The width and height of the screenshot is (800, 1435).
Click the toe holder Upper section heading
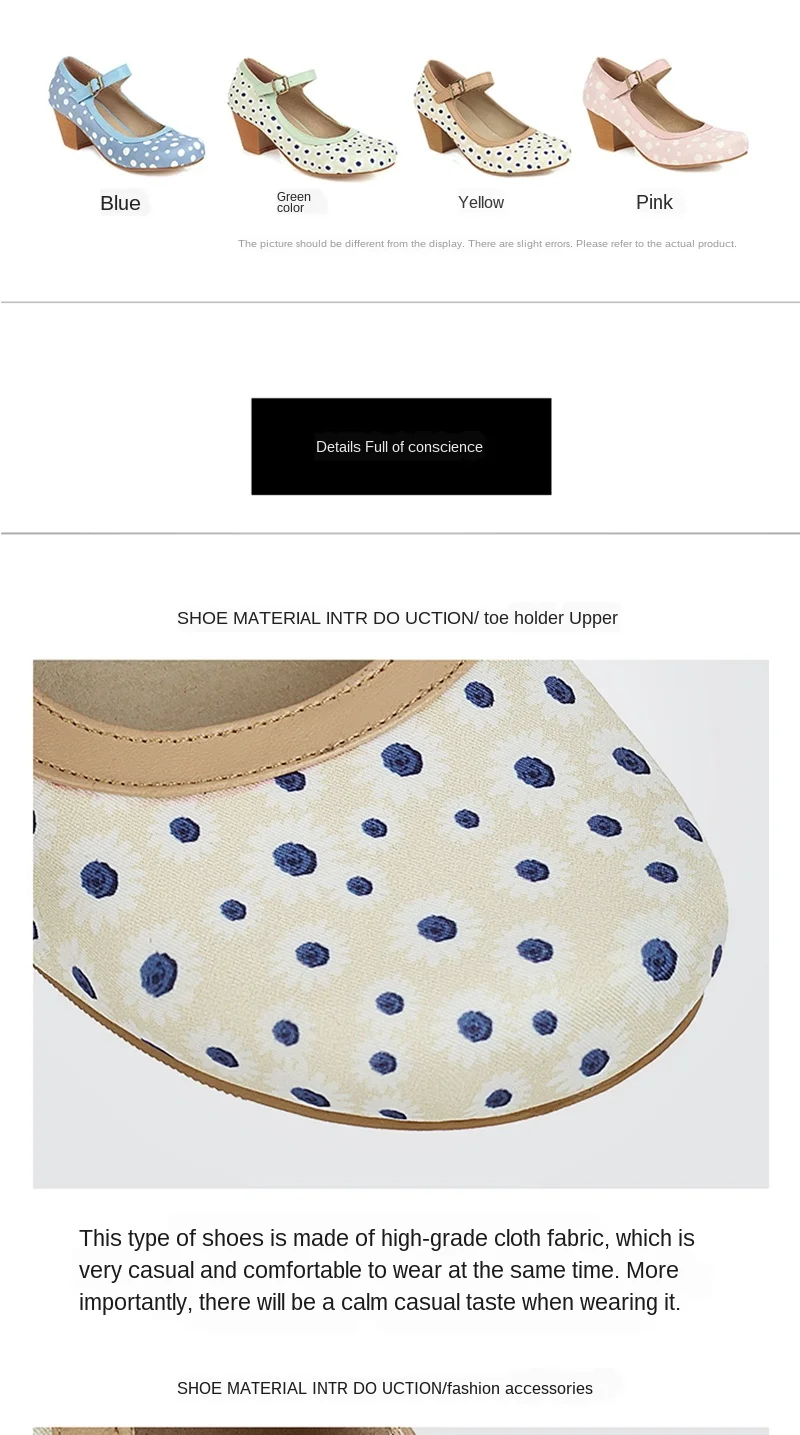pyautogui.click(x=397, y=618)
